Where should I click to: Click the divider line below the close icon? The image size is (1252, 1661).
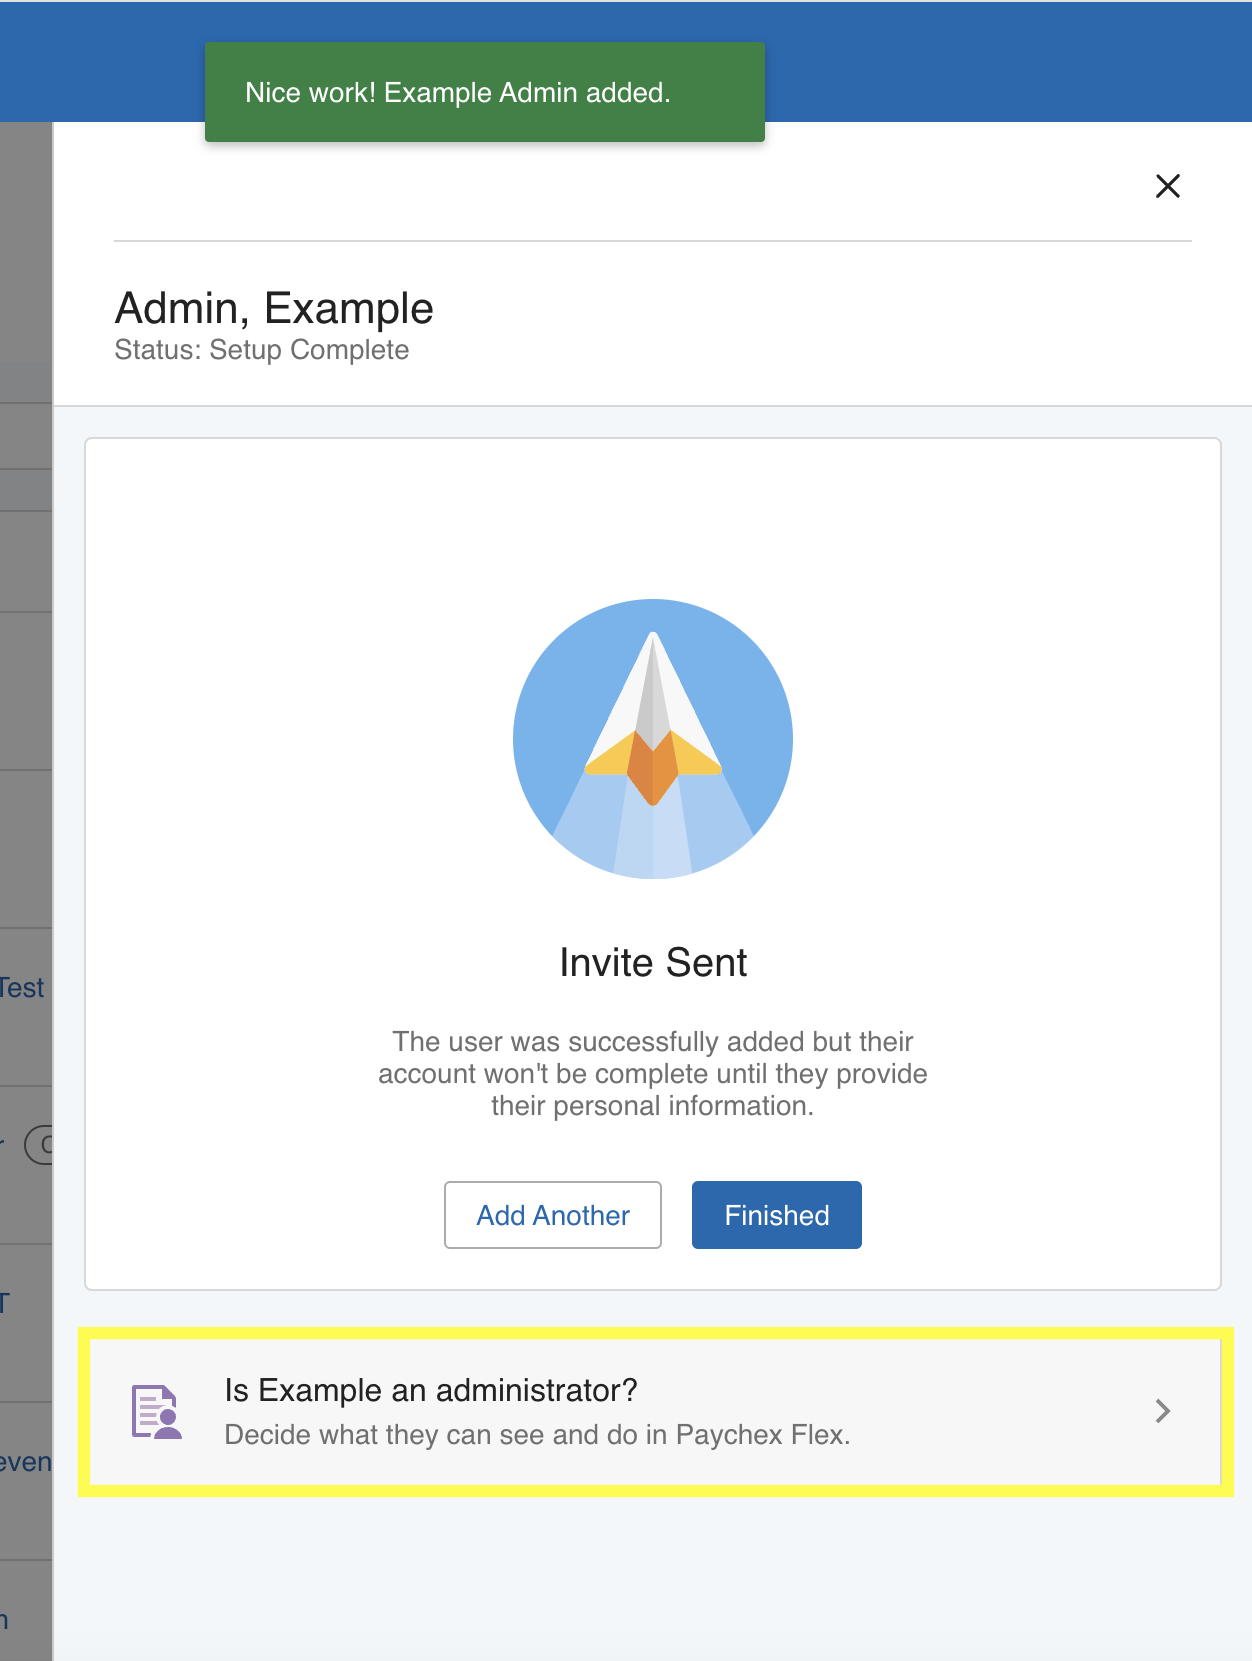[653, 241]
